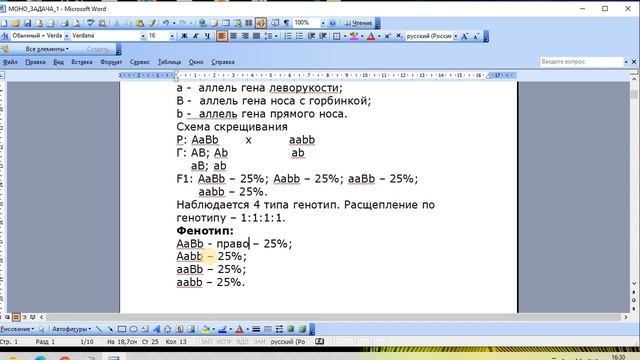Image resolution: width=640 pixels, height=360 pixels.
Task: Click the outside border icon
Action: click(336, 36)
